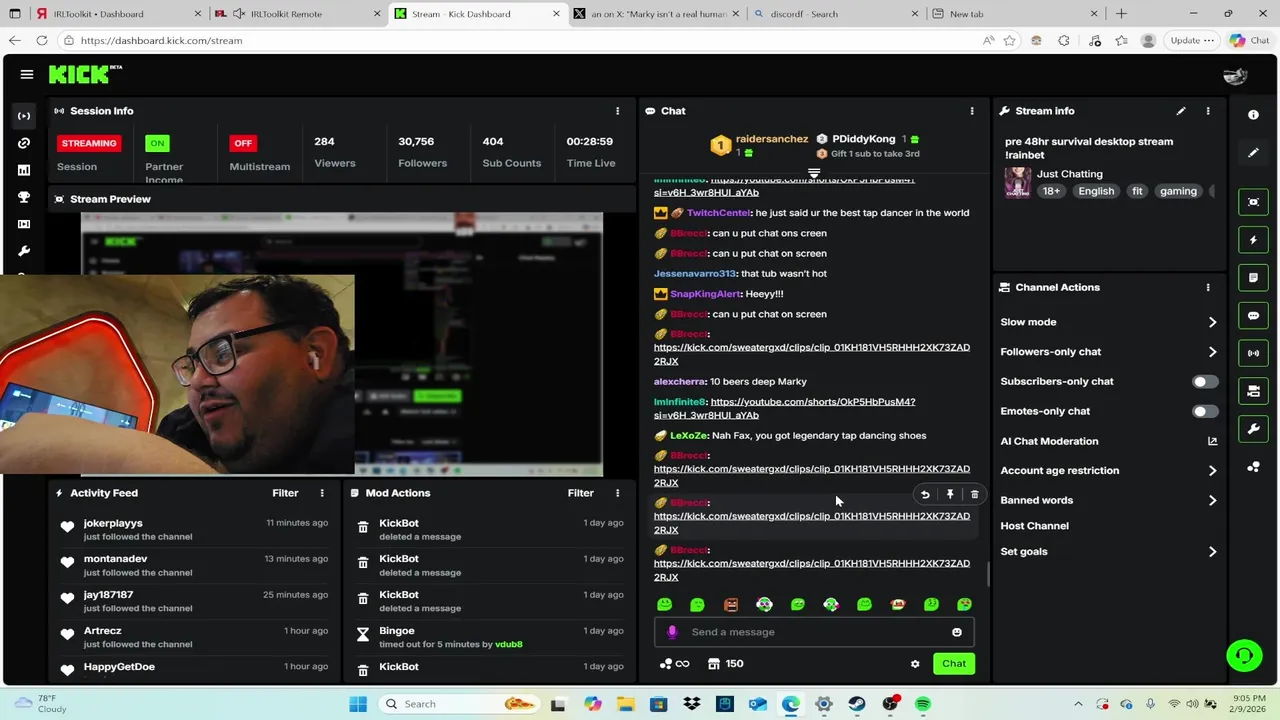
Task: Send message with green Chat button
Action: (954, 664)
